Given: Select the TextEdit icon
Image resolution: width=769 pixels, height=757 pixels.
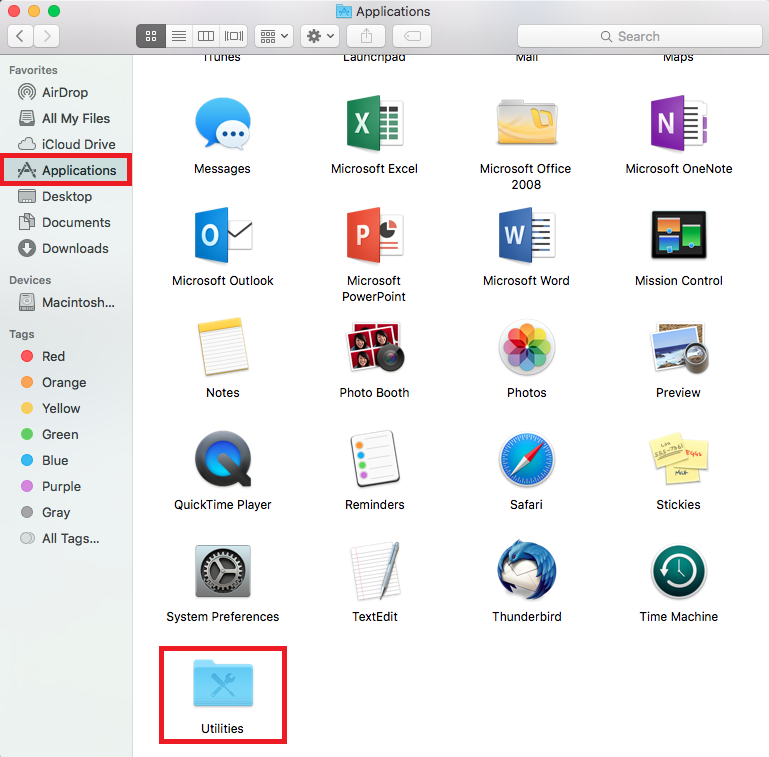Looking at the screenshot, I should point(376,571).
